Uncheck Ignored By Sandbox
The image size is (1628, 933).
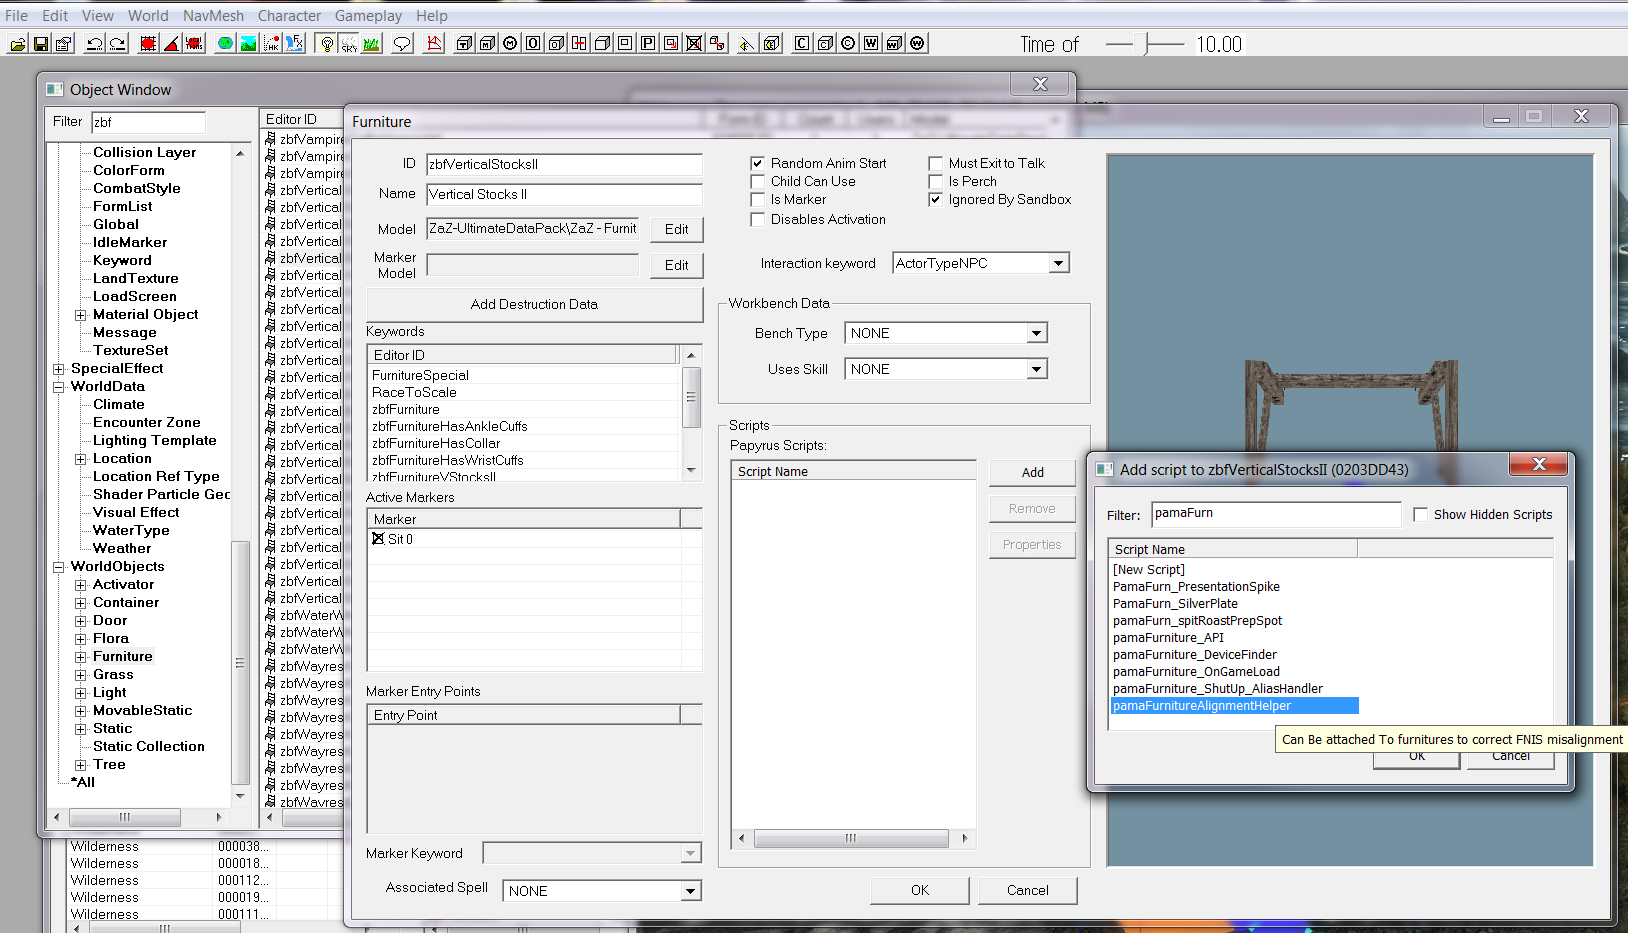tap(935, 199)
